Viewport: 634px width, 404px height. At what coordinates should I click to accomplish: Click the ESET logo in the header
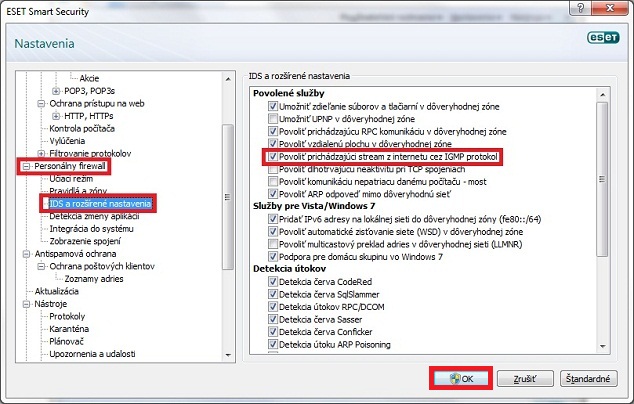tap(603, 38)
